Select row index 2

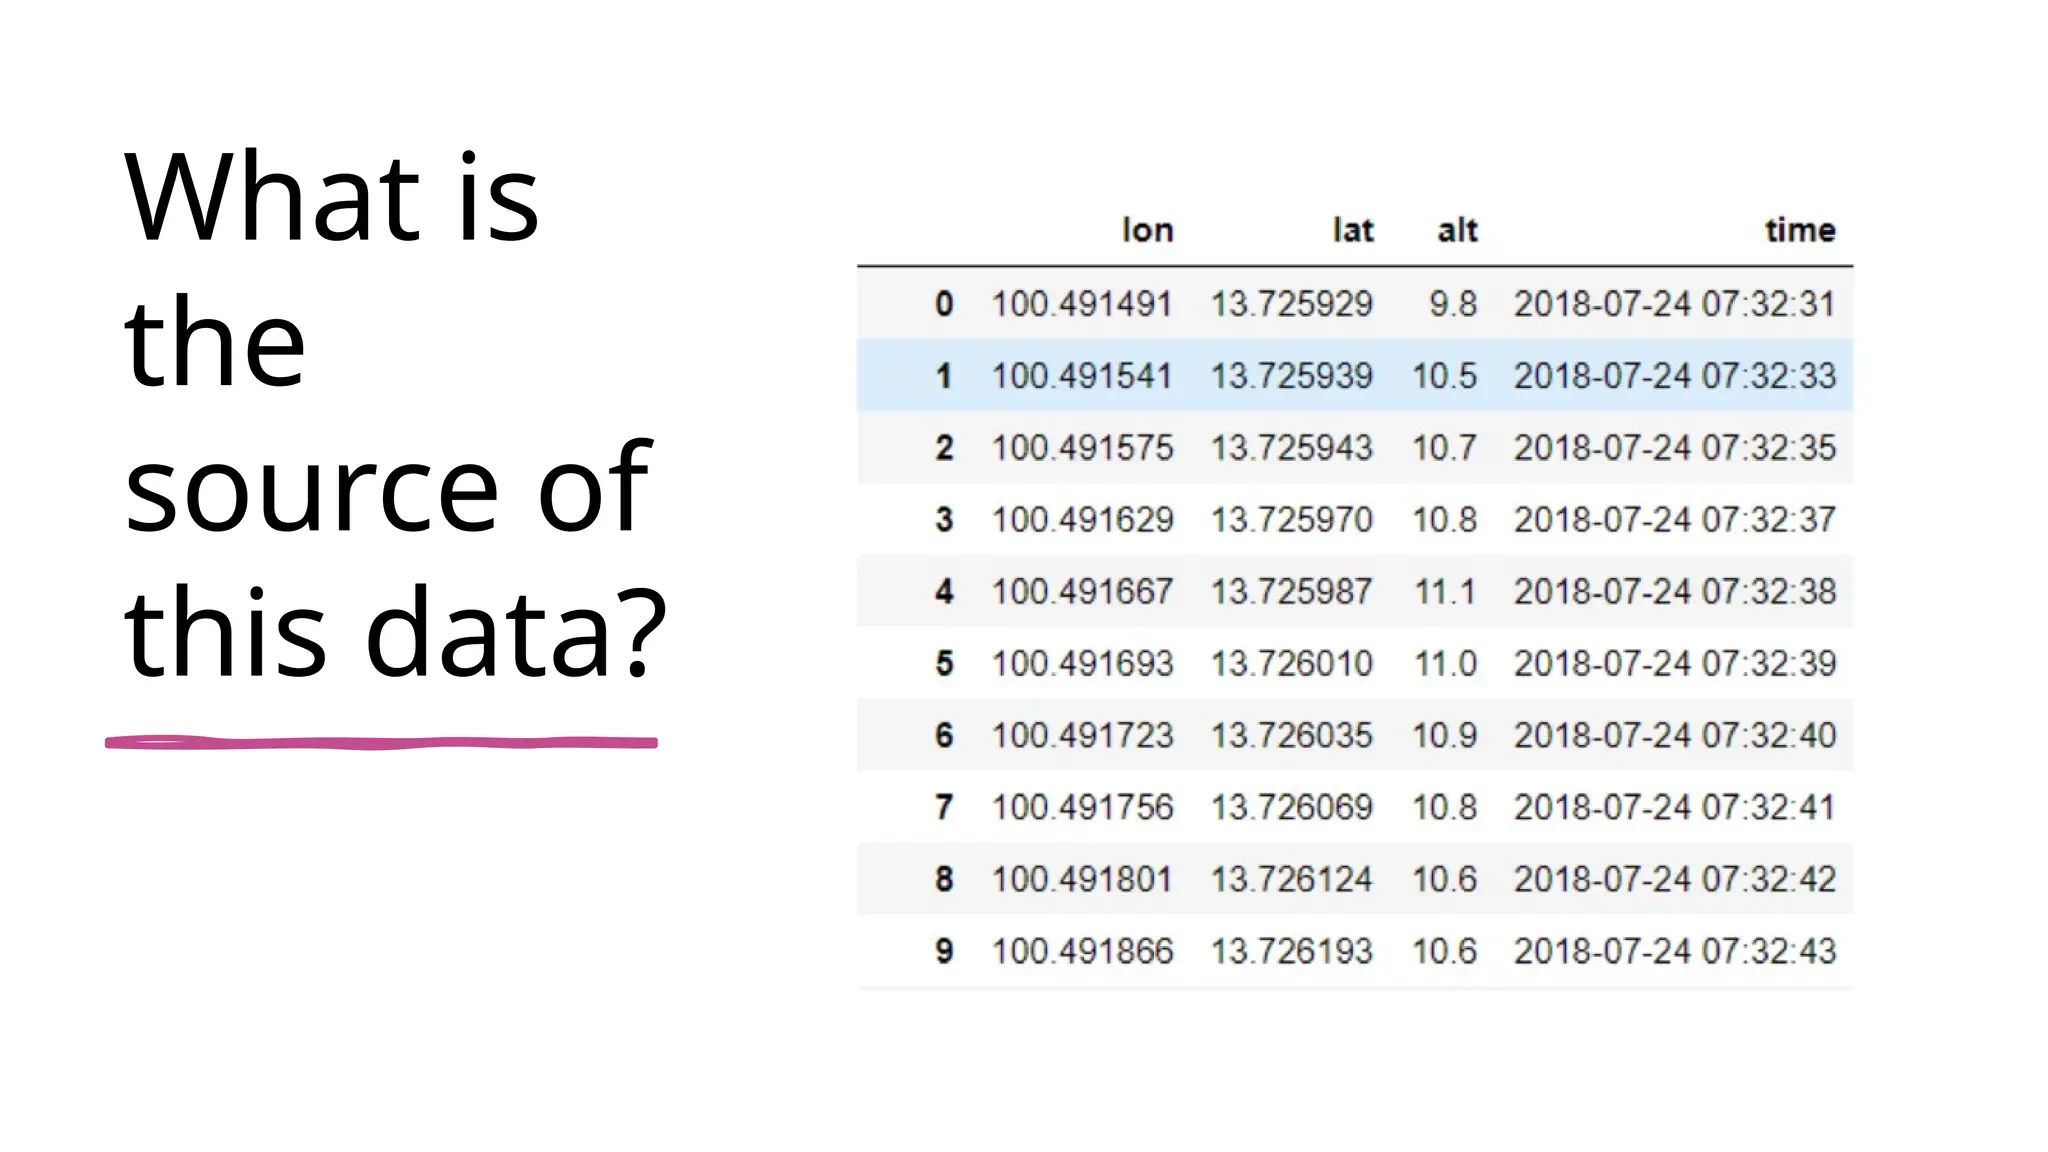click(x=944, y=447)
